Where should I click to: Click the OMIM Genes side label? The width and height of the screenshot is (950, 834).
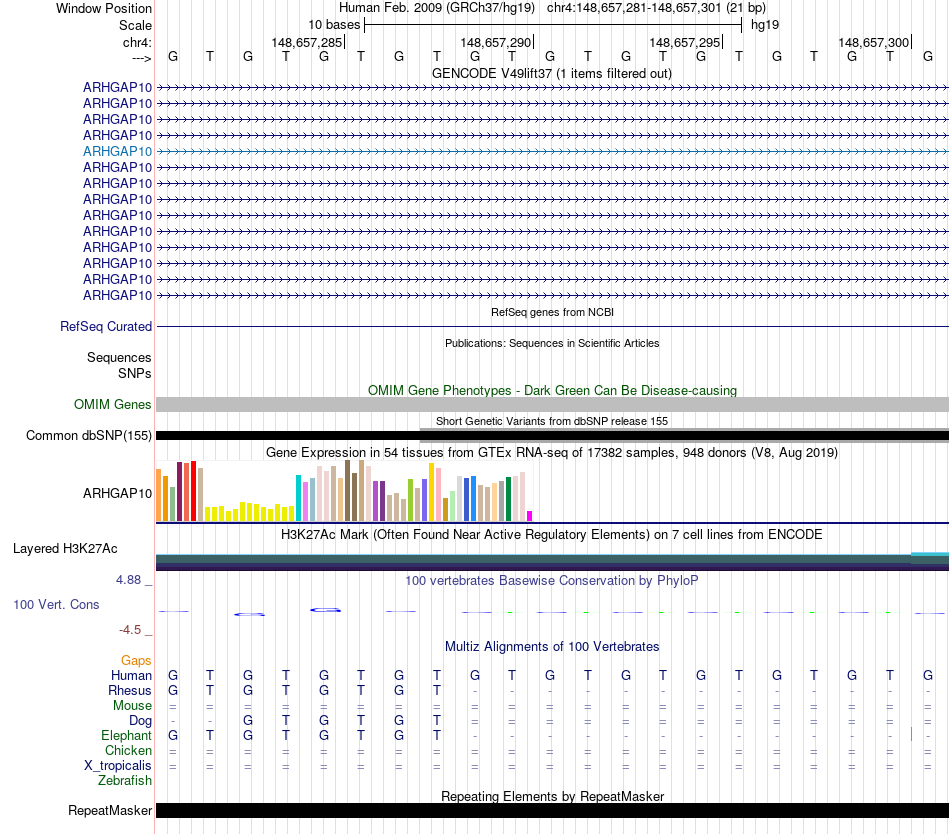[x=113, y=405]
